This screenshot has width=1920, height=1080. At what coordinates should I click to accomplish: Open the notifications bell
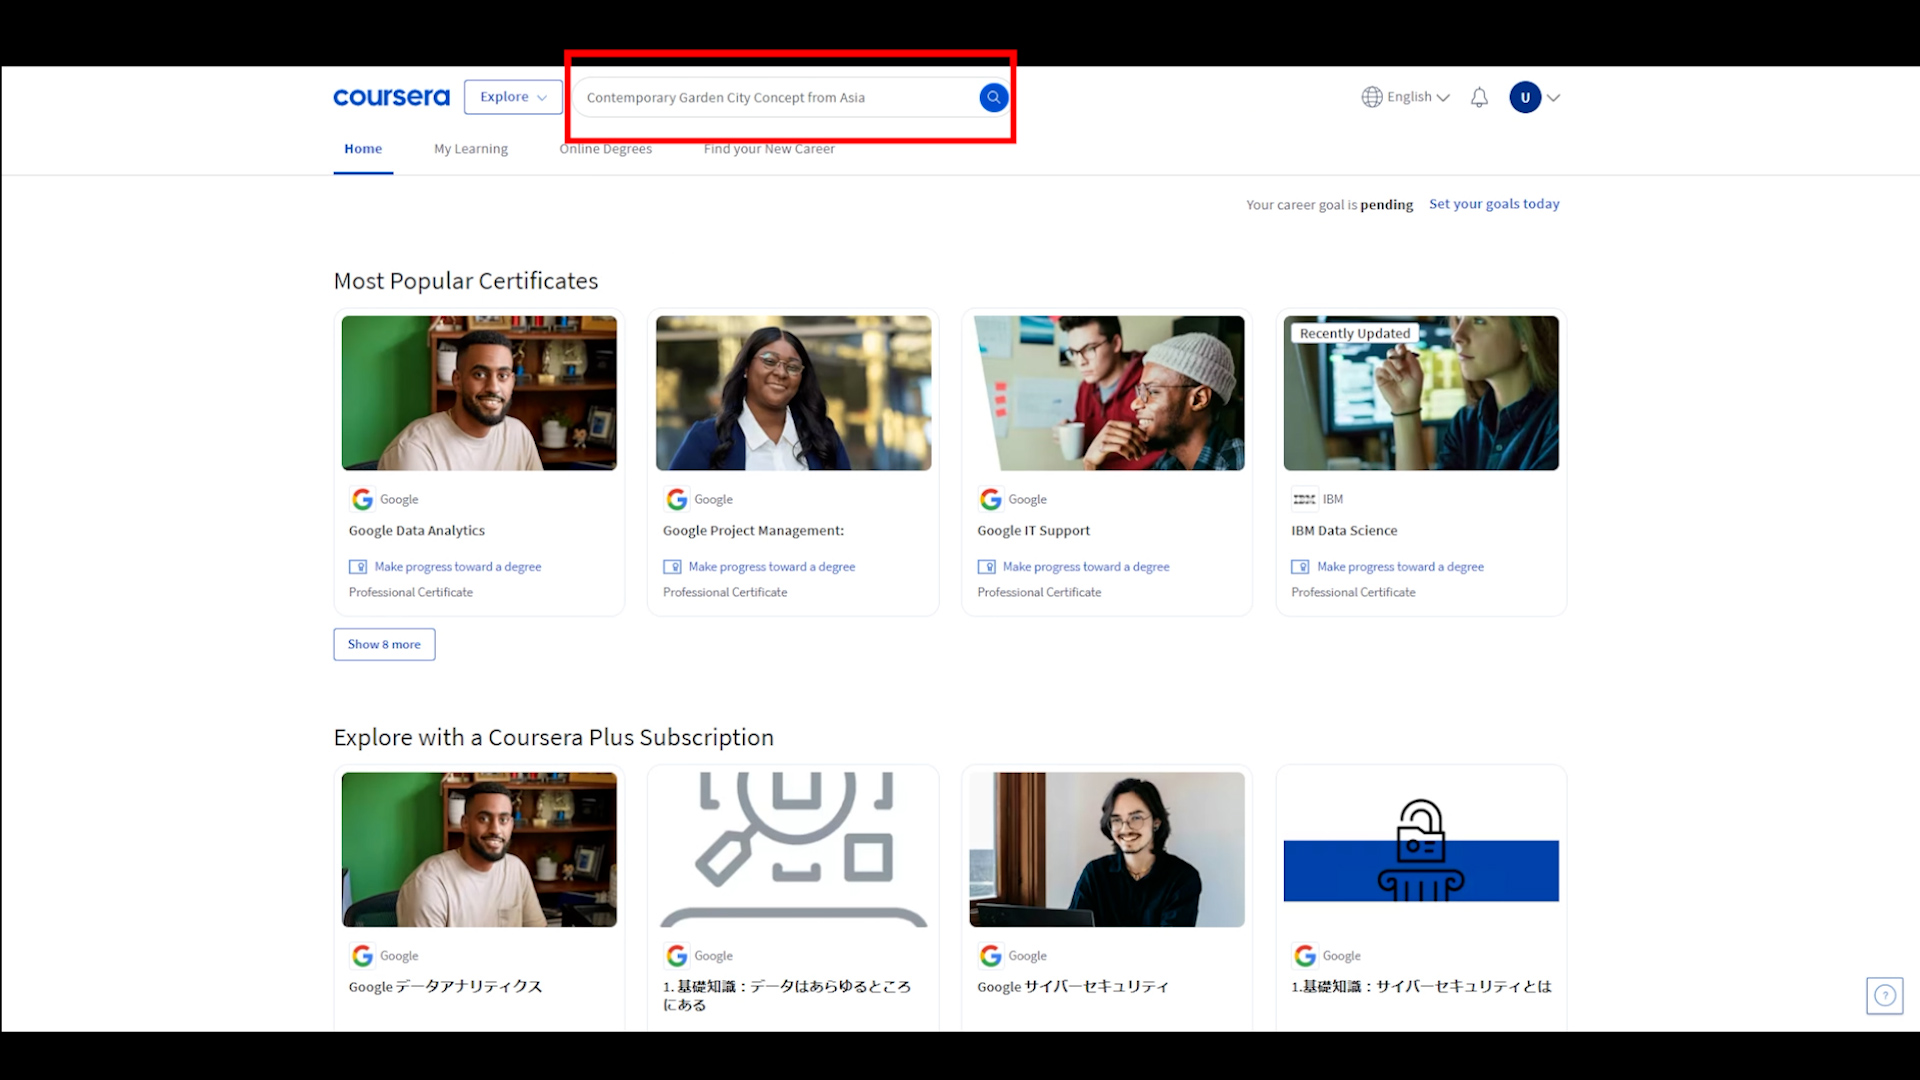(x=1479, y=97)
